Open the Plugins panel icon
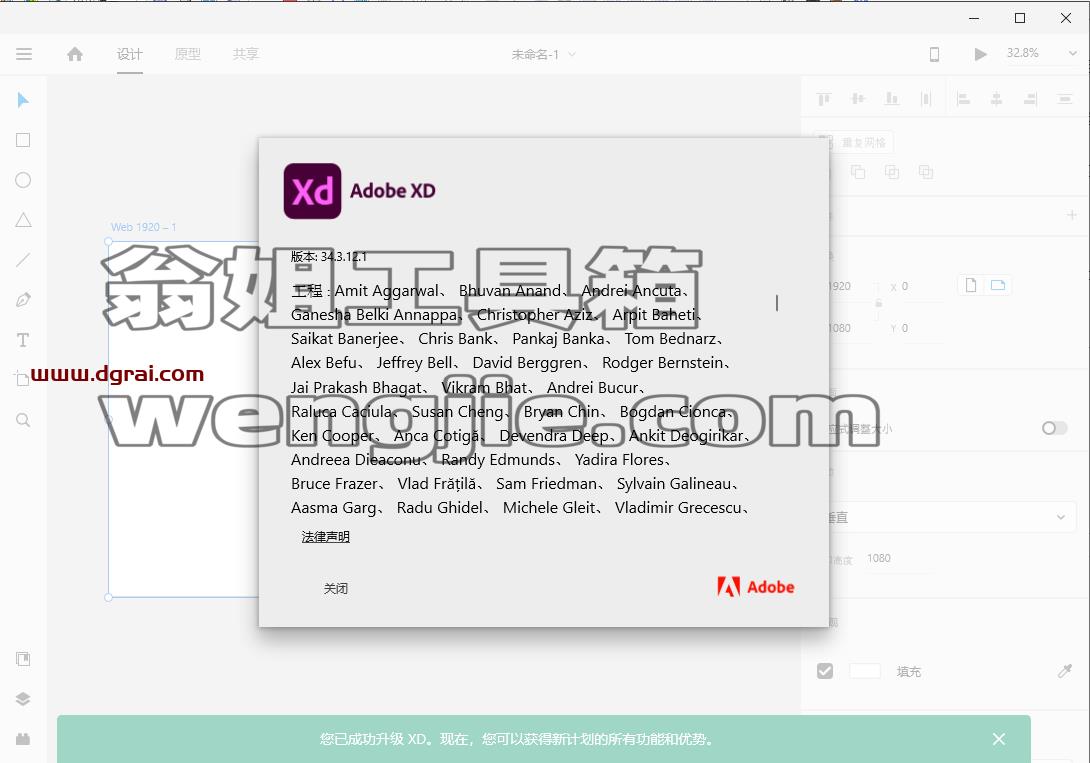The height and width of the screenshot is (763, 1090). (23, 739)
